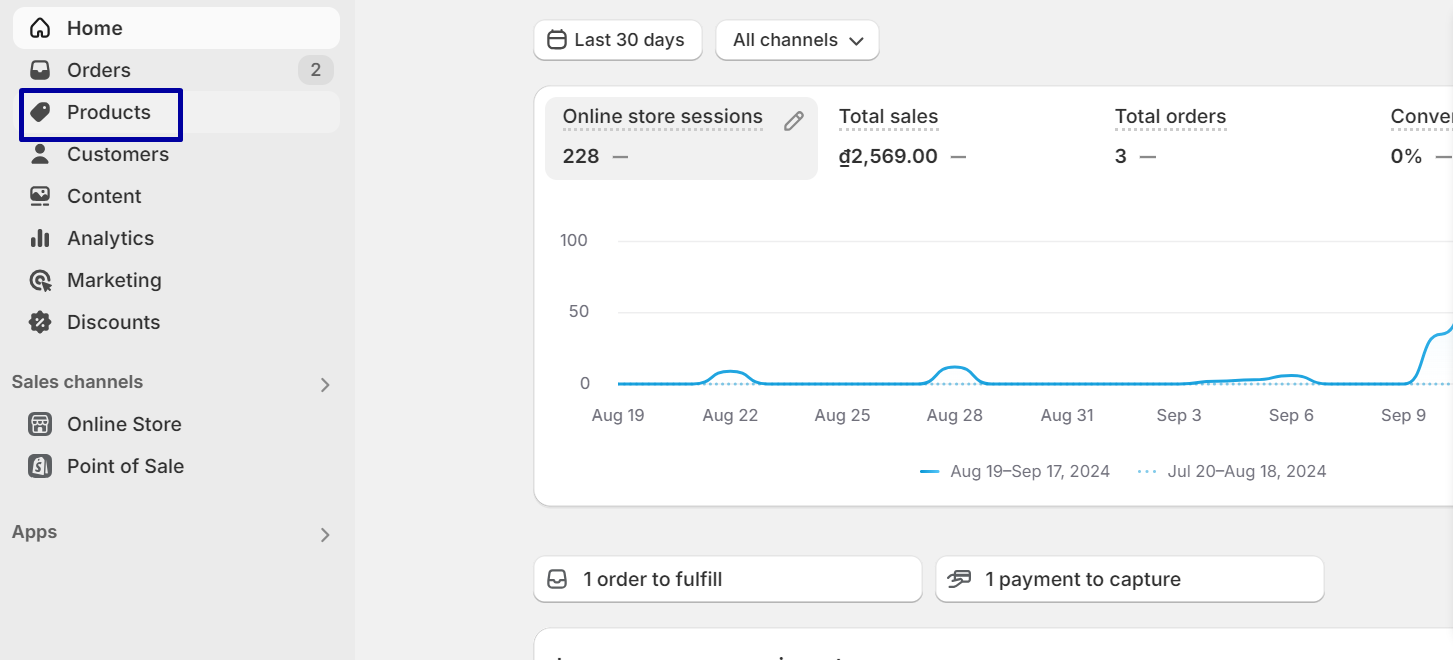
Task: Click the inbox icon on order to fulfill
Action: click(557, 579)
